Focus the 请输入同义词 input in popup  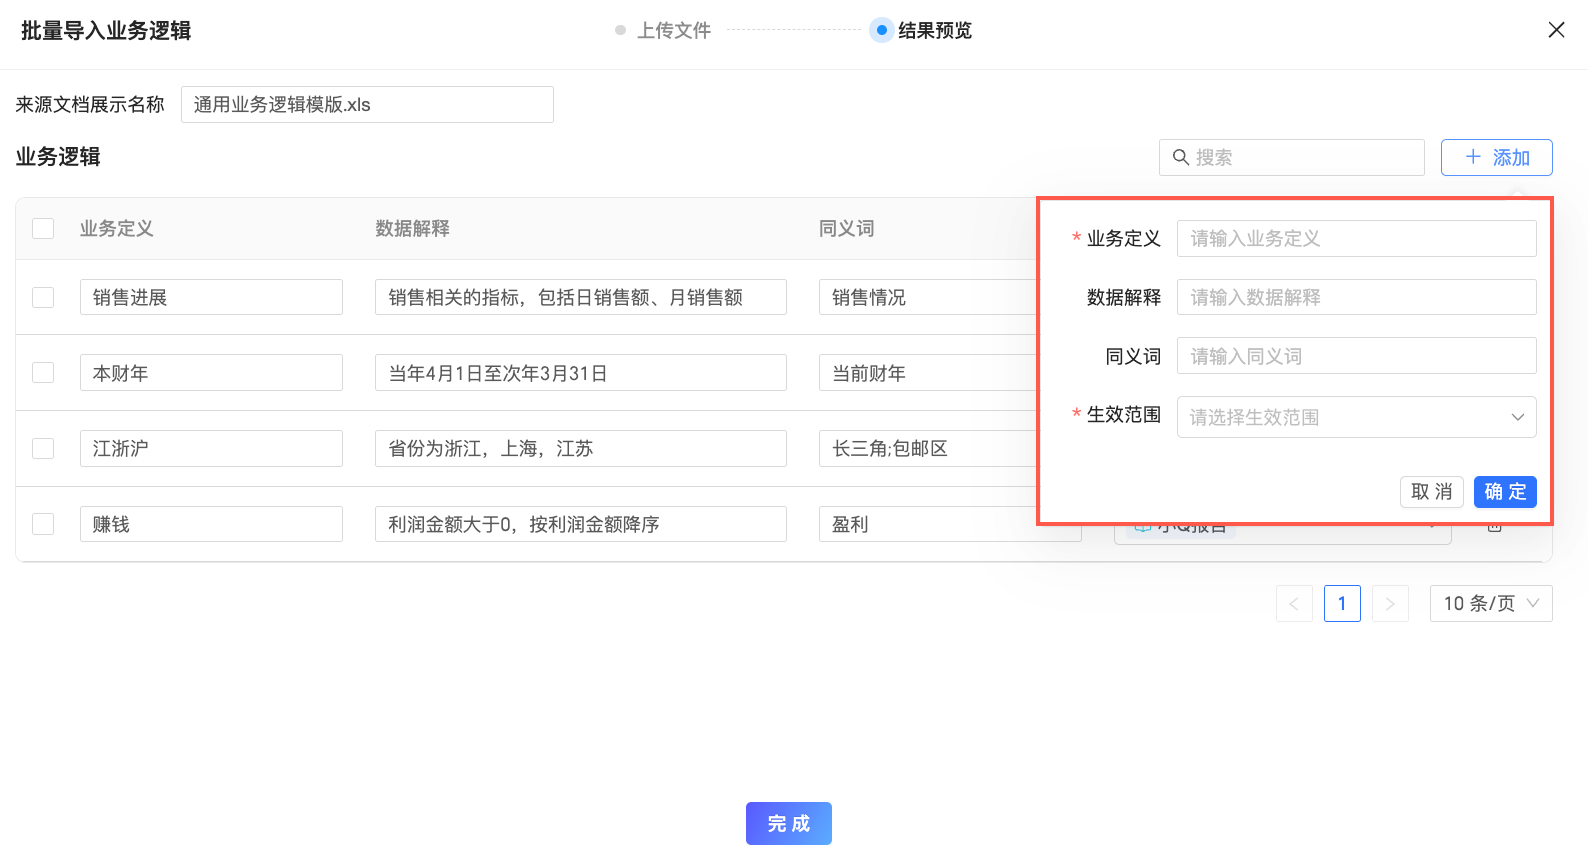(x=1356, y=356)
